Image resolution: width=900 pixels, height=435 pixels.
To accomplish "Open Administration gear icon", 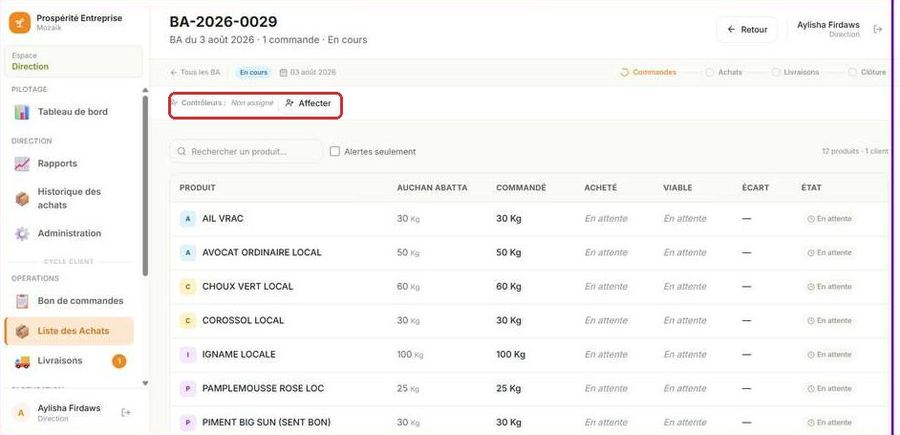I will [22, 234].
